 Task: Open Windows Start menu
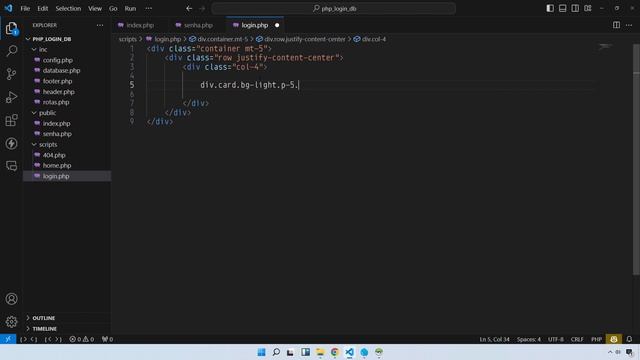pos(262,352)
